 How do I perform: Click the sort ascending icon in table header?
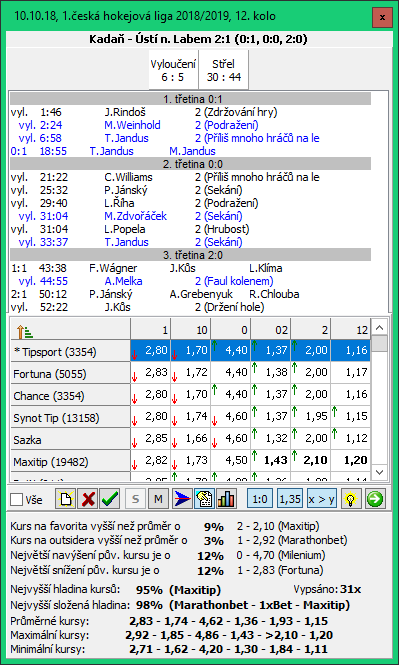(24, 331)
